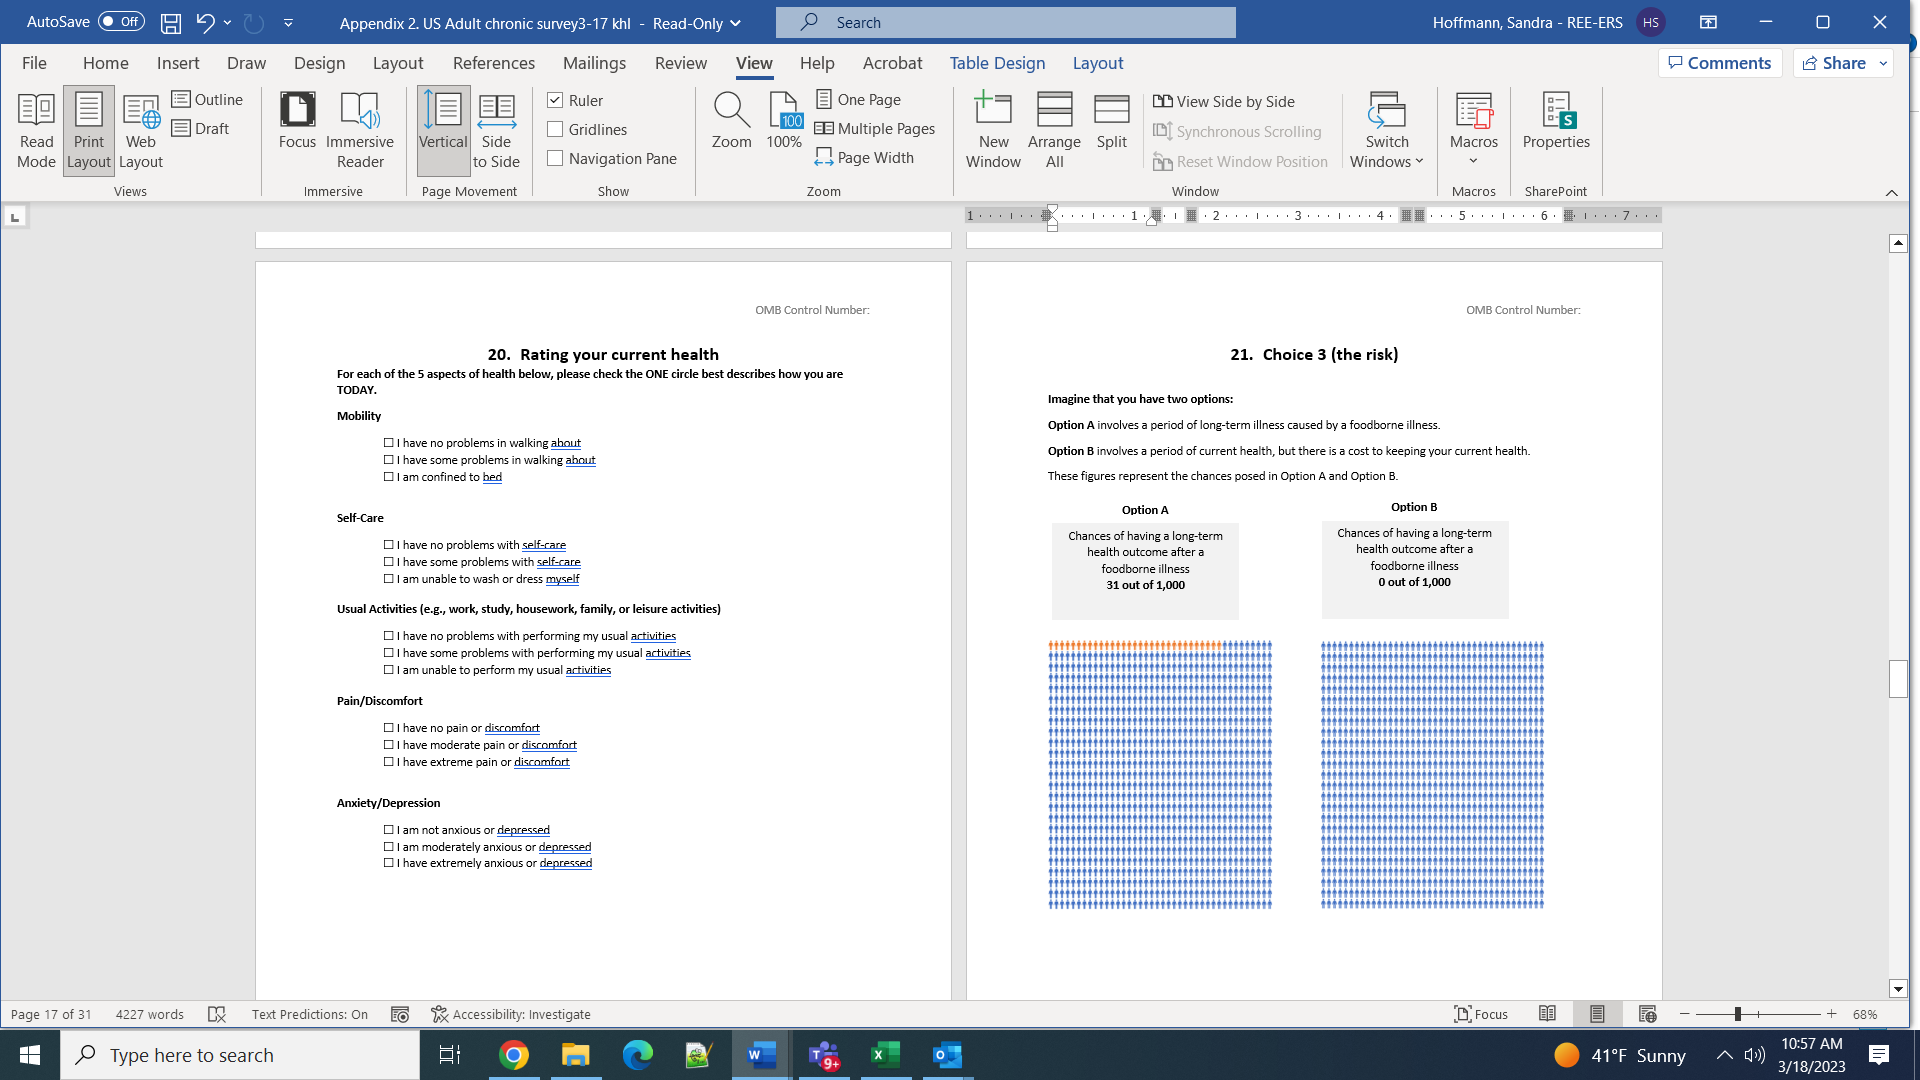Screen dimensions: 1920x1080
Task: Check the Navigation Pane box
Action: [x=556, y=158]
